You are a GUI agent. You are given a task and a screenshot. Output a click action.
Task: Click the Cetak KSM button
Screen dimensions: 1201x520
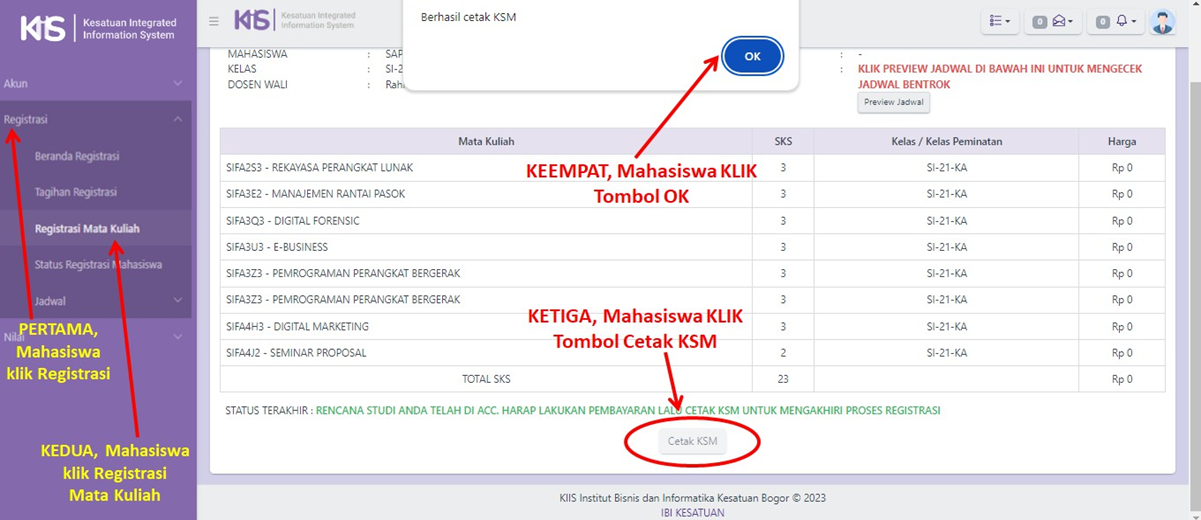pyautogui.click(x=692, y=441)
